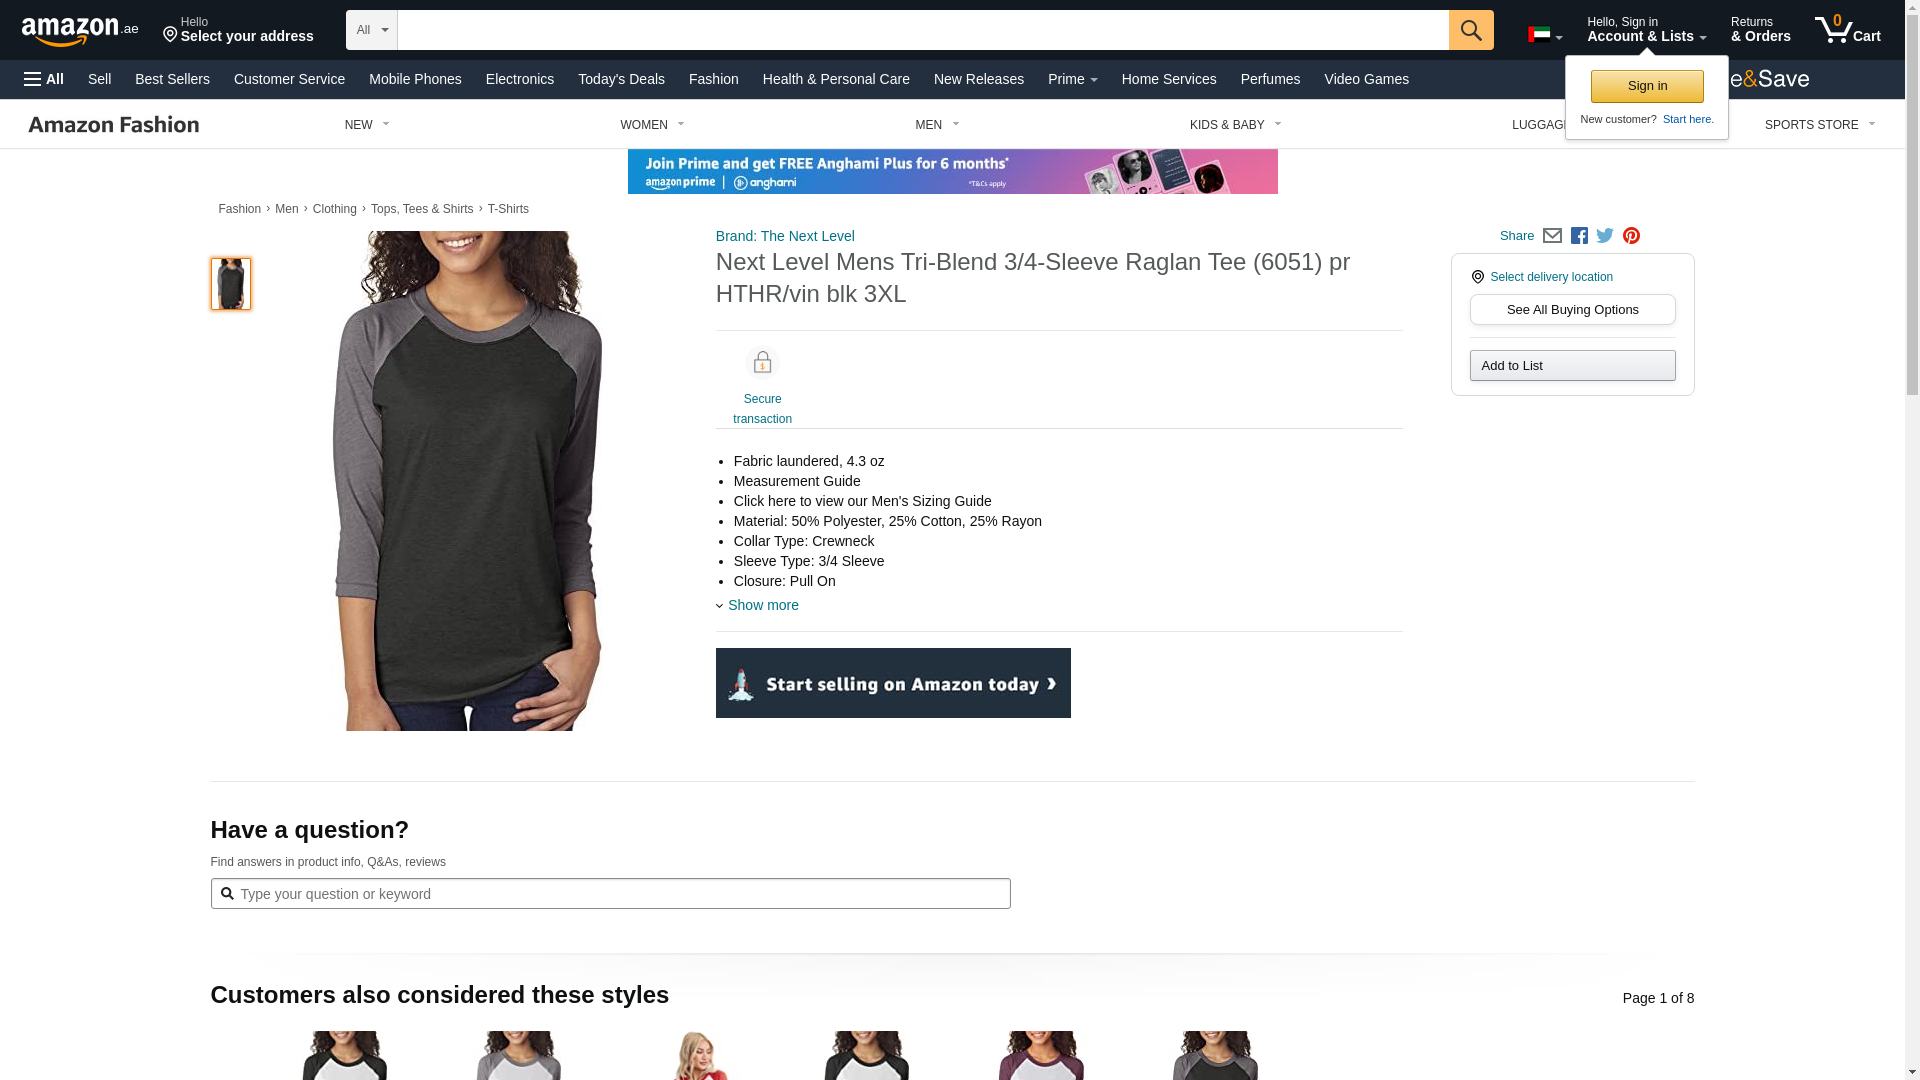1920x1080 pixels.
Task: Open the KIDS & BABY menu
Action: (x=1235, y=125)
